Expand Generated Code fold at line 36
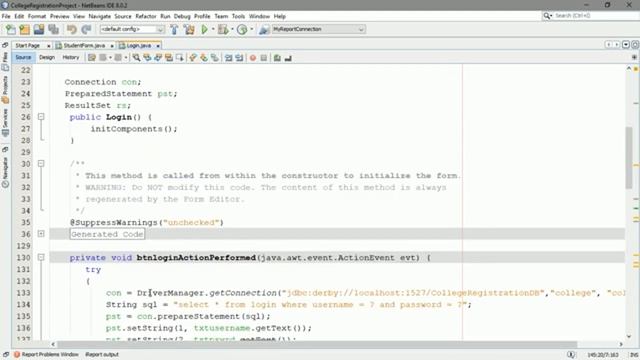The image size is (640, 360). pos(41,234)
